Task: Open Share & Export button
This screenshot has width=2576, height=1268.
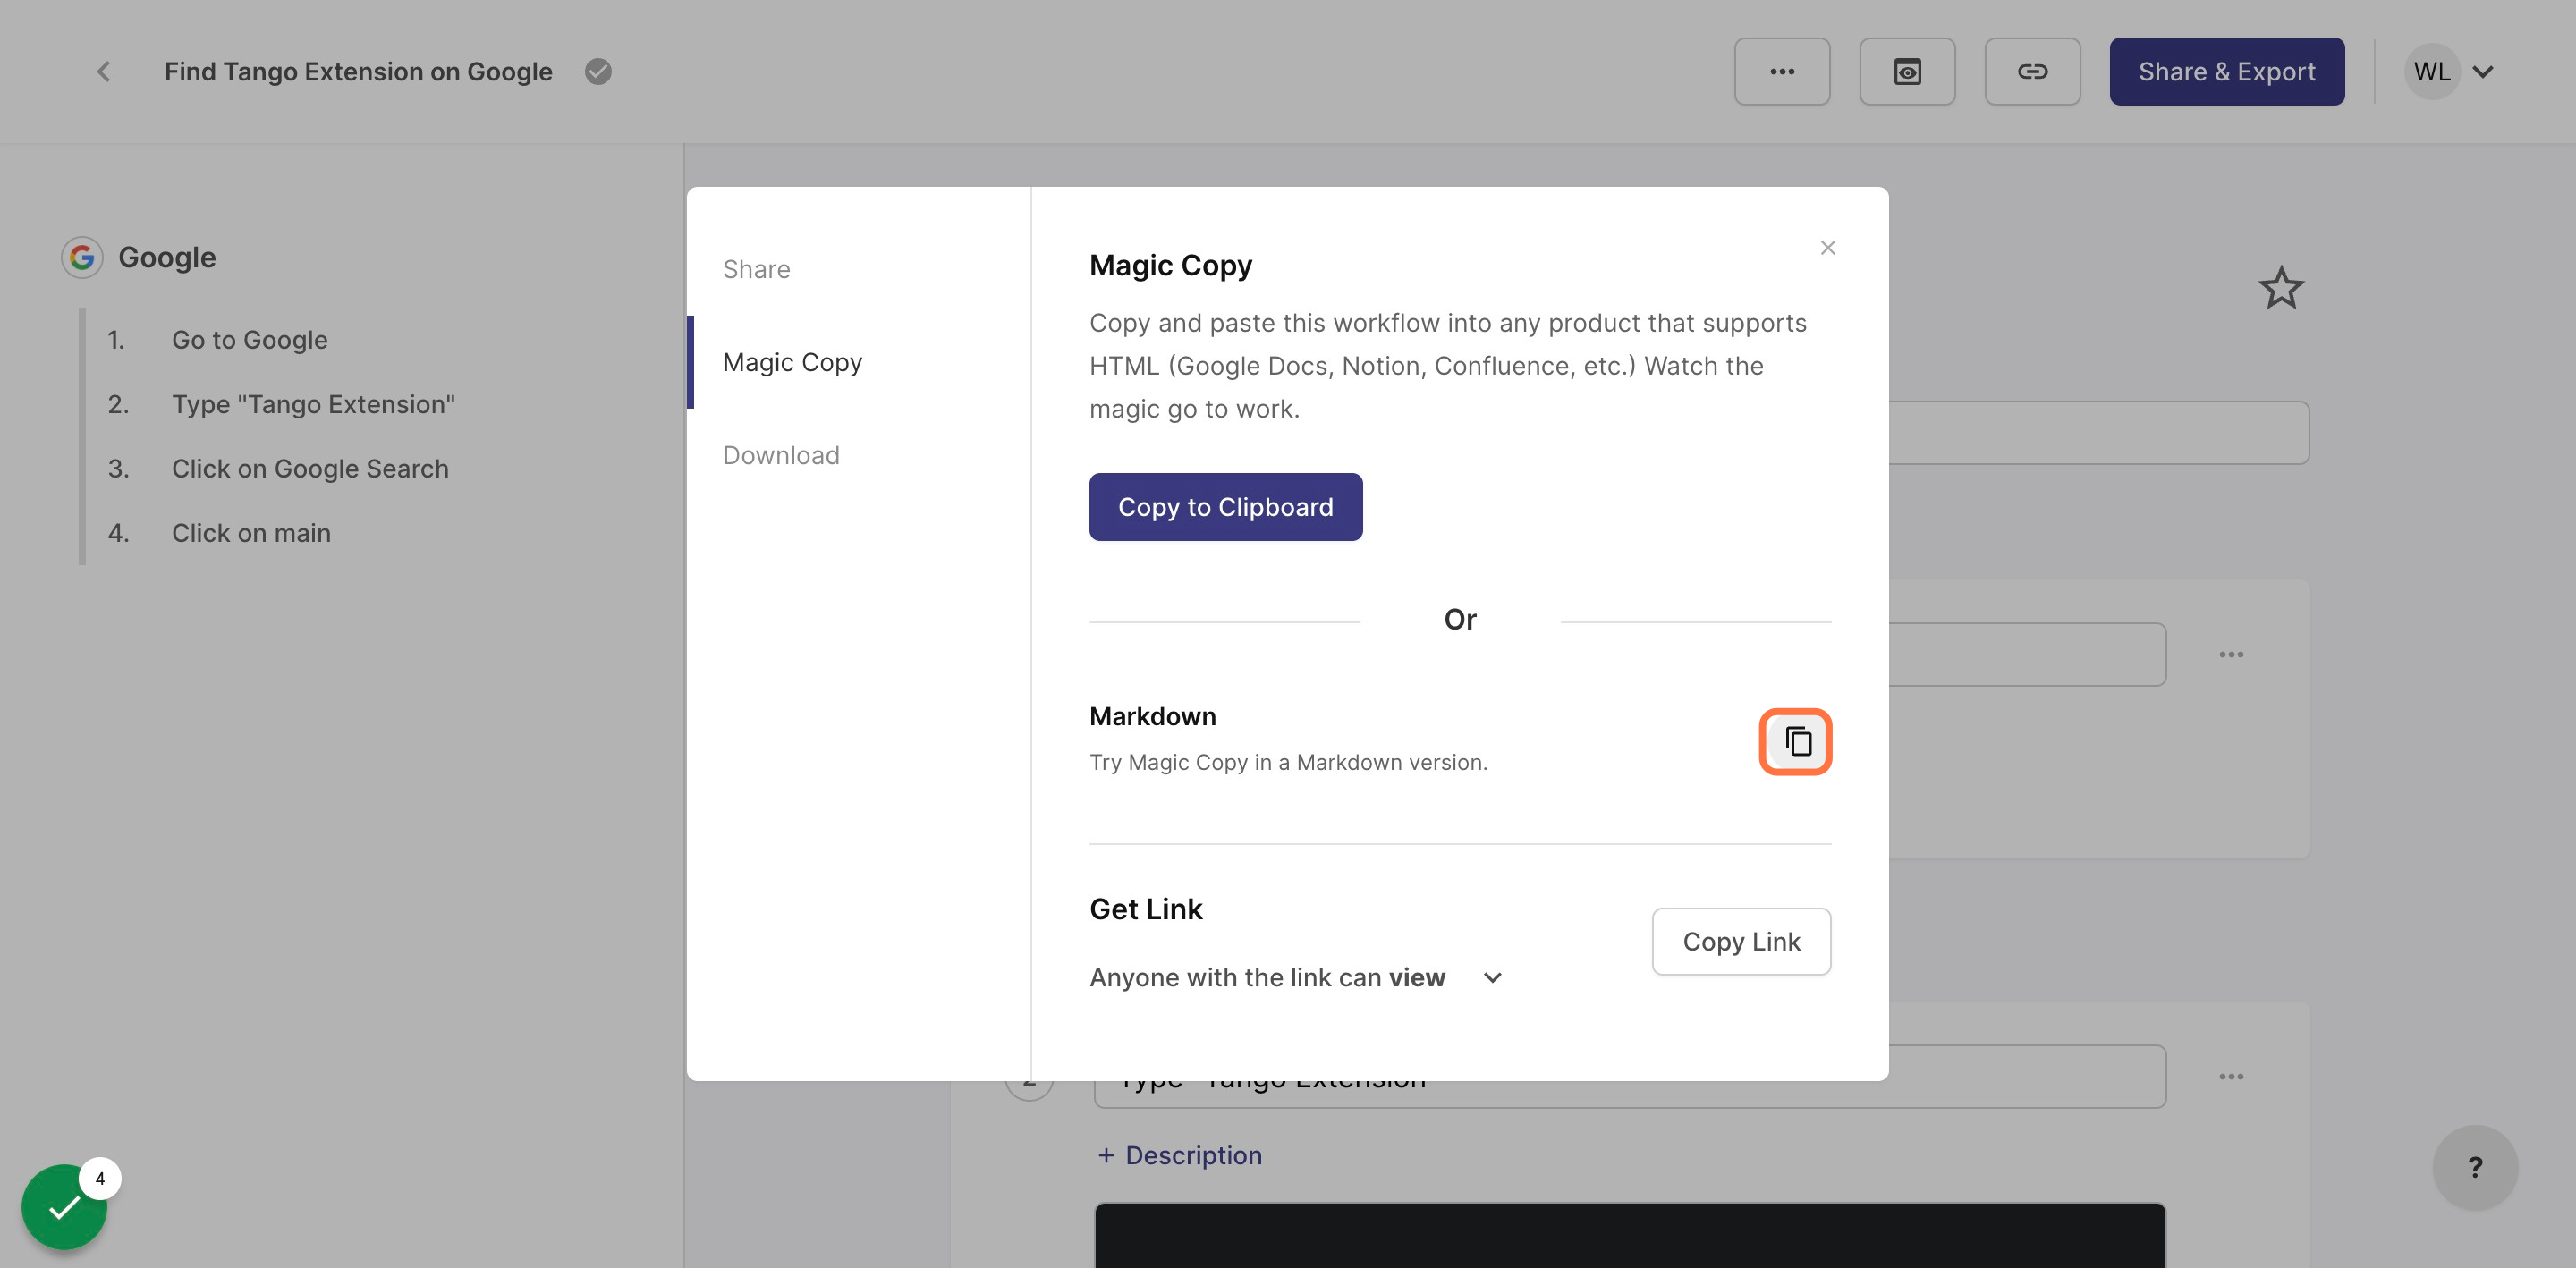Action: pos(2226,71)
